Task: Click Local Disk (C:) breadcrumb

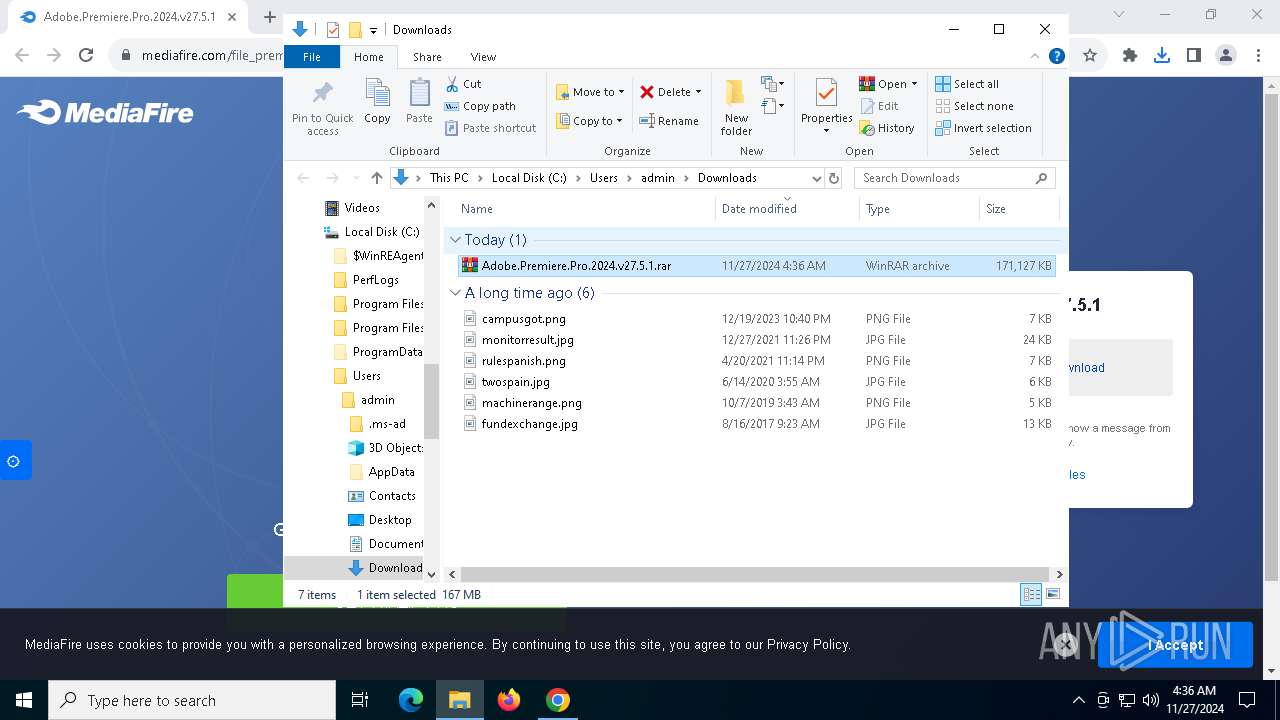Action: 529,178
